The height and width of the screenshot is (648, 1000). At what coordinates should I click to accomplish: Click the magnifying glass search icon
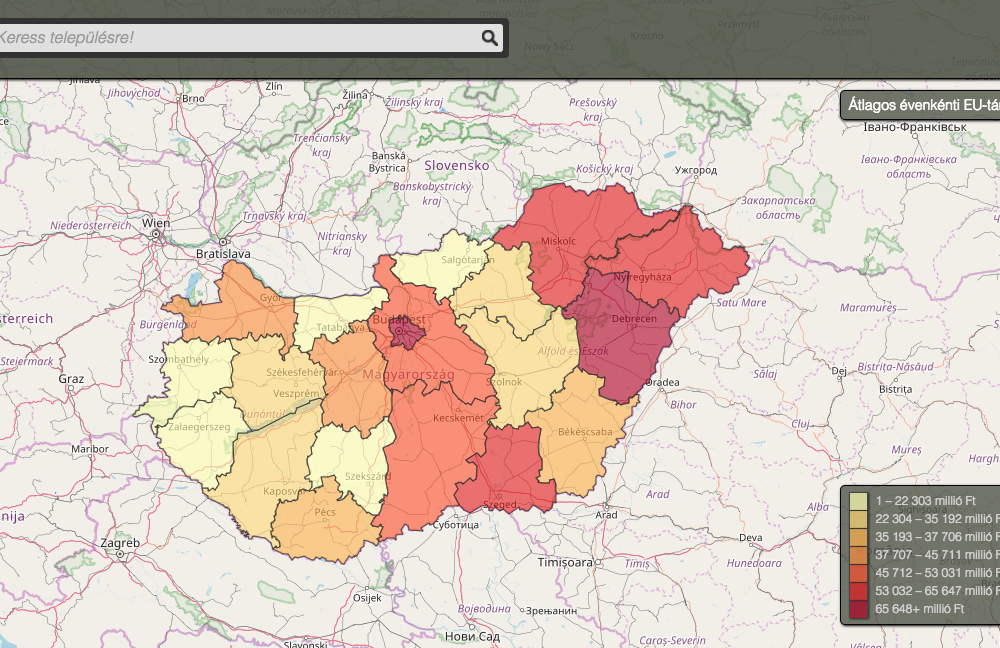click(x=489, y=38)
